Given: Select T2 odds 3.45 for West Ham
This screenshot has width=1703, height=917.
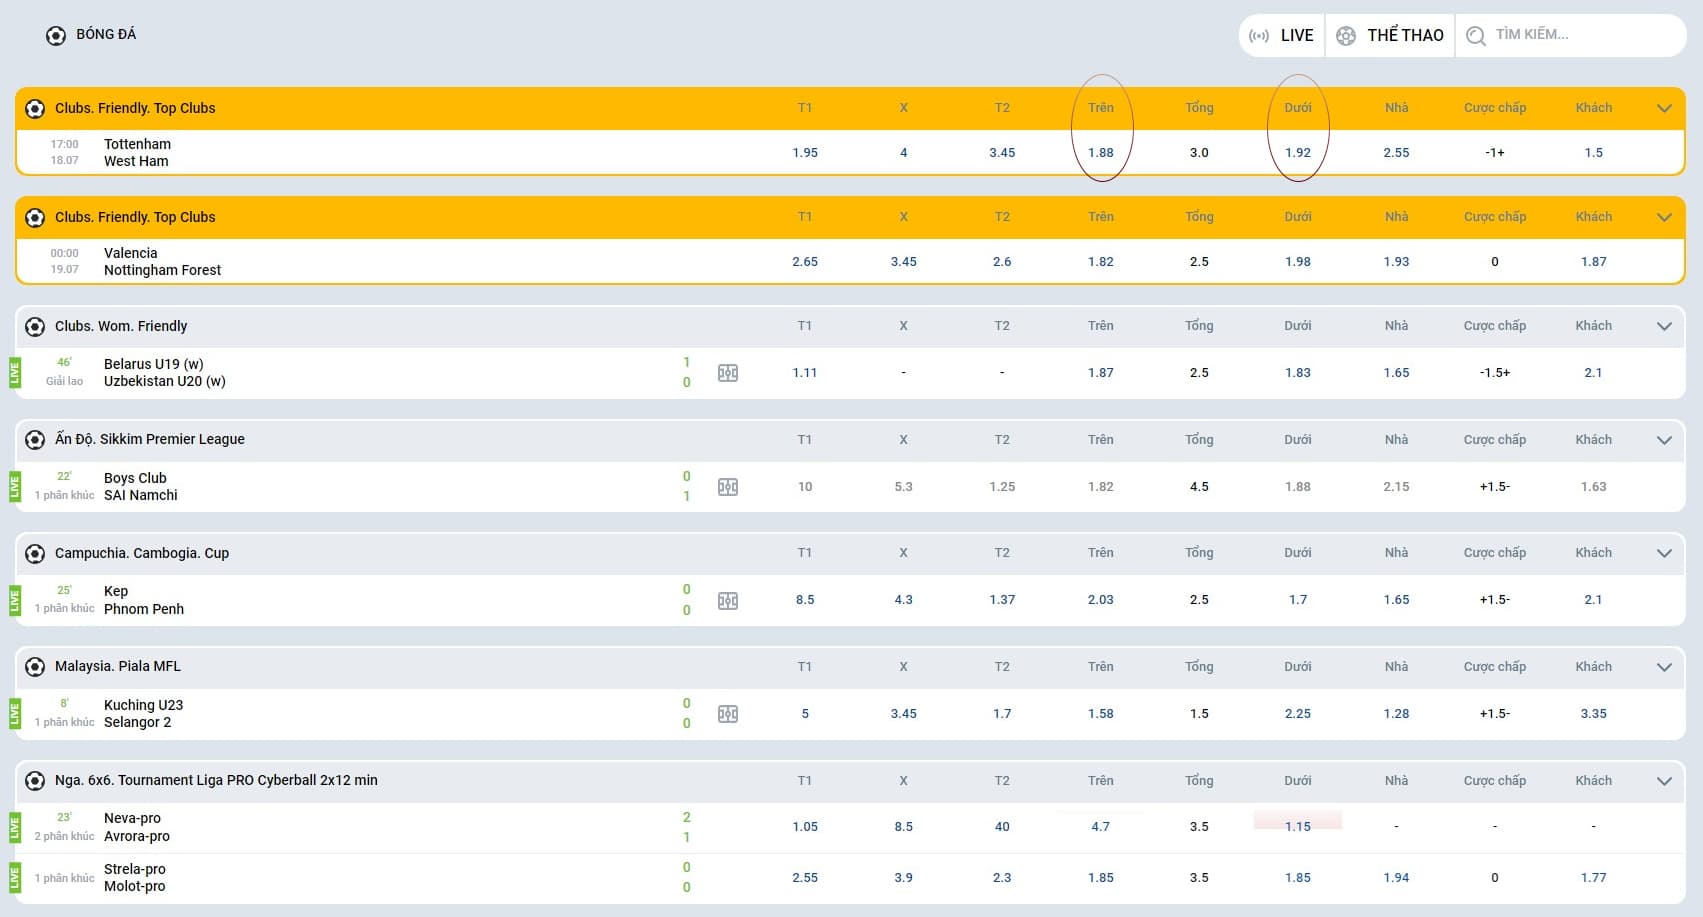Looking at the screenshot, I should click(1002, 153).
